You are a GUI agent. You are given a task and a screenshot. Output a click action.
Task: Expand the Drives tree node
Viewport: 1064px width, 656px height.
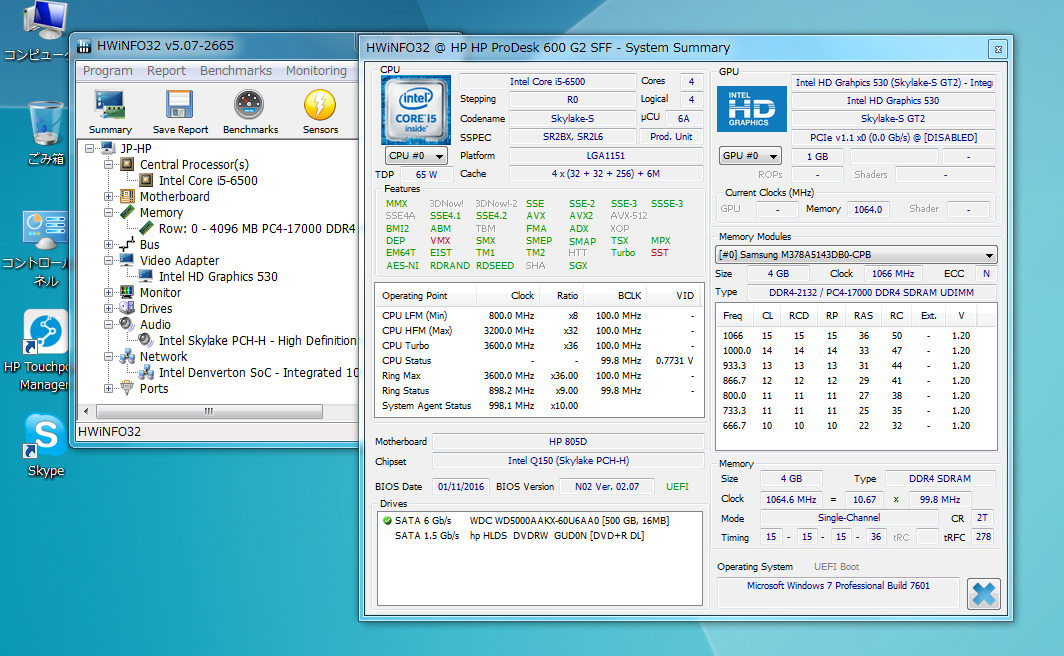pos(109,309)
